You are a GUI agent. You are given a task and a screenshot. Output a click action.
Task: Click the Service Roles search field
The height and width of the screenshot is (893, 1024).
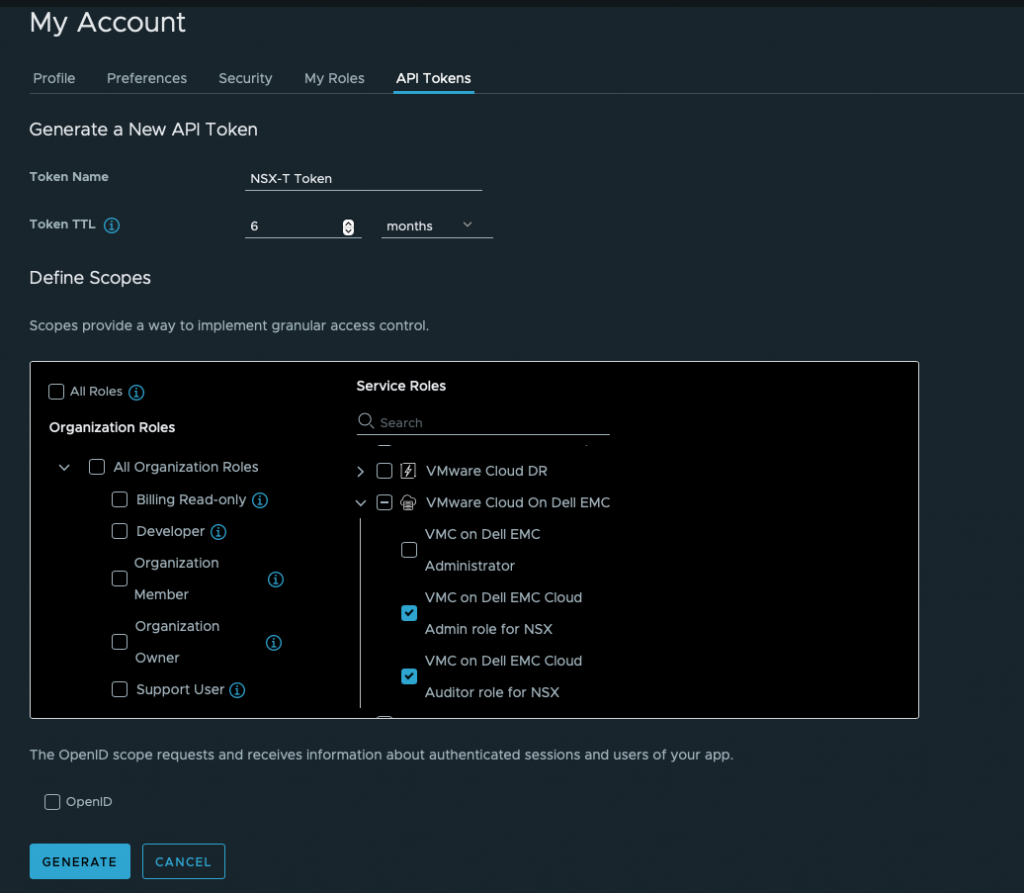click(492, 423)
